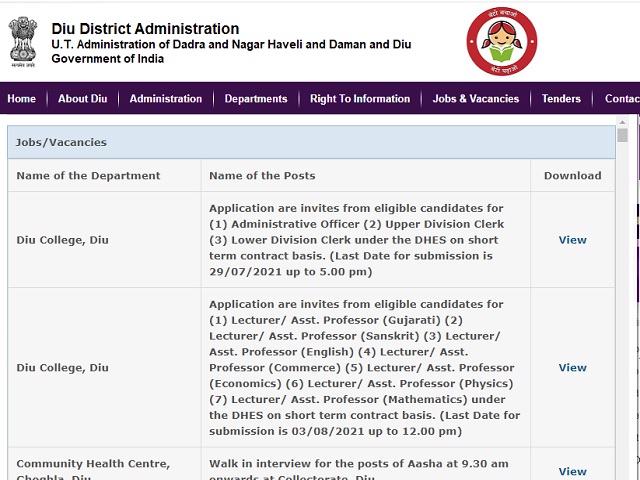Open the Contact menu item
Screen dimensions: 640x480
tap(622, 99)
